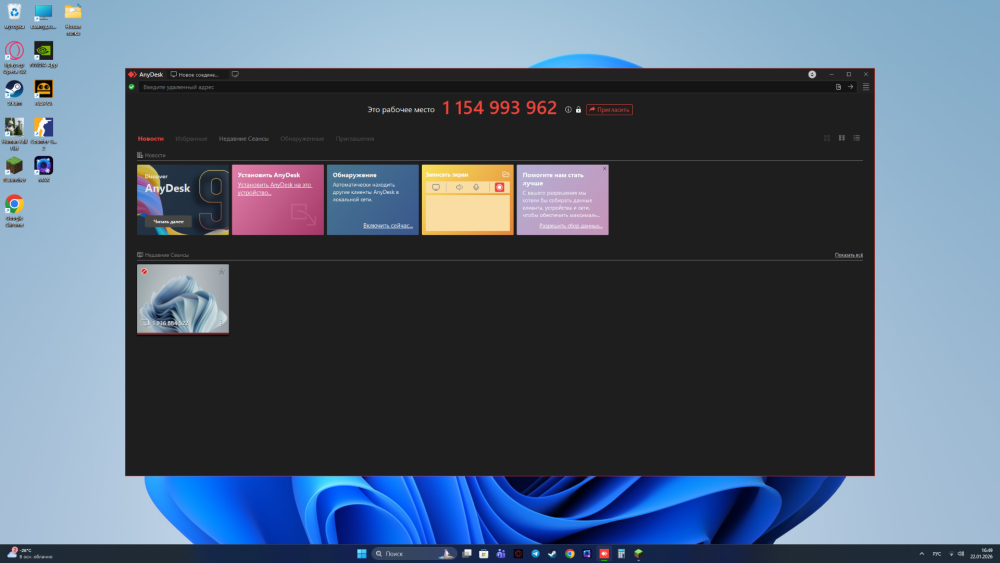Click the new session tab monitor icon
Screen dimensions: 1000x563
[x=235, y=75]
